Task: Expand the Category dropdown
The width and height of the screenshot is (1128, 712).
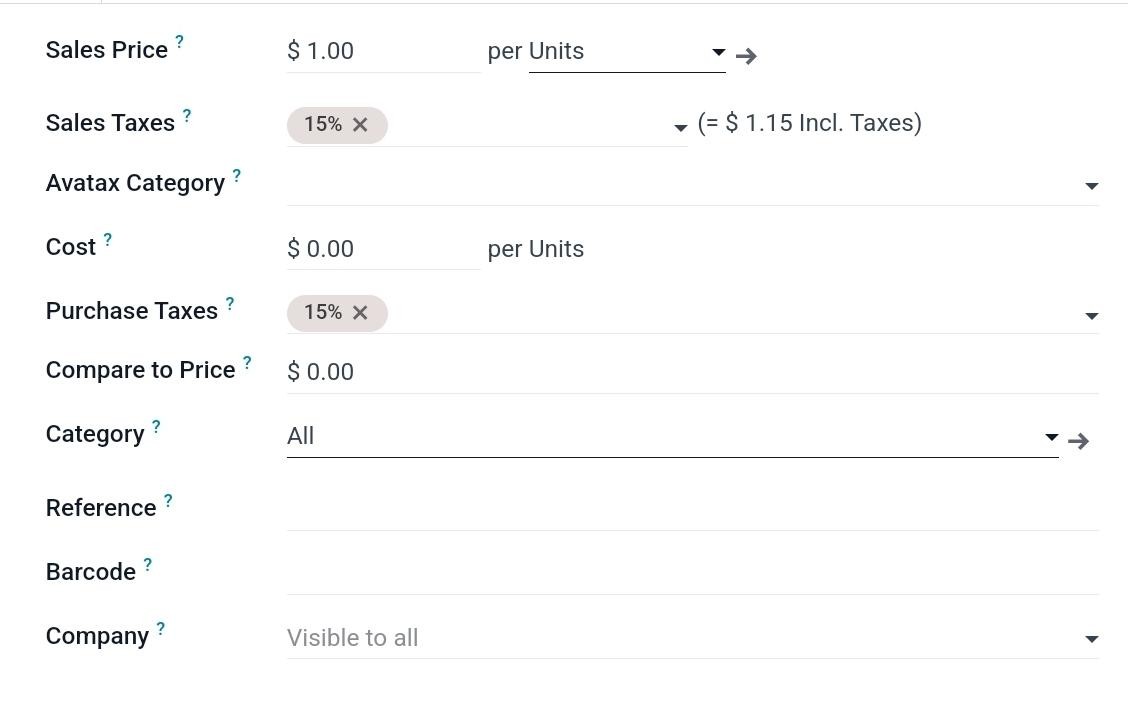Action: point(1051,437)
